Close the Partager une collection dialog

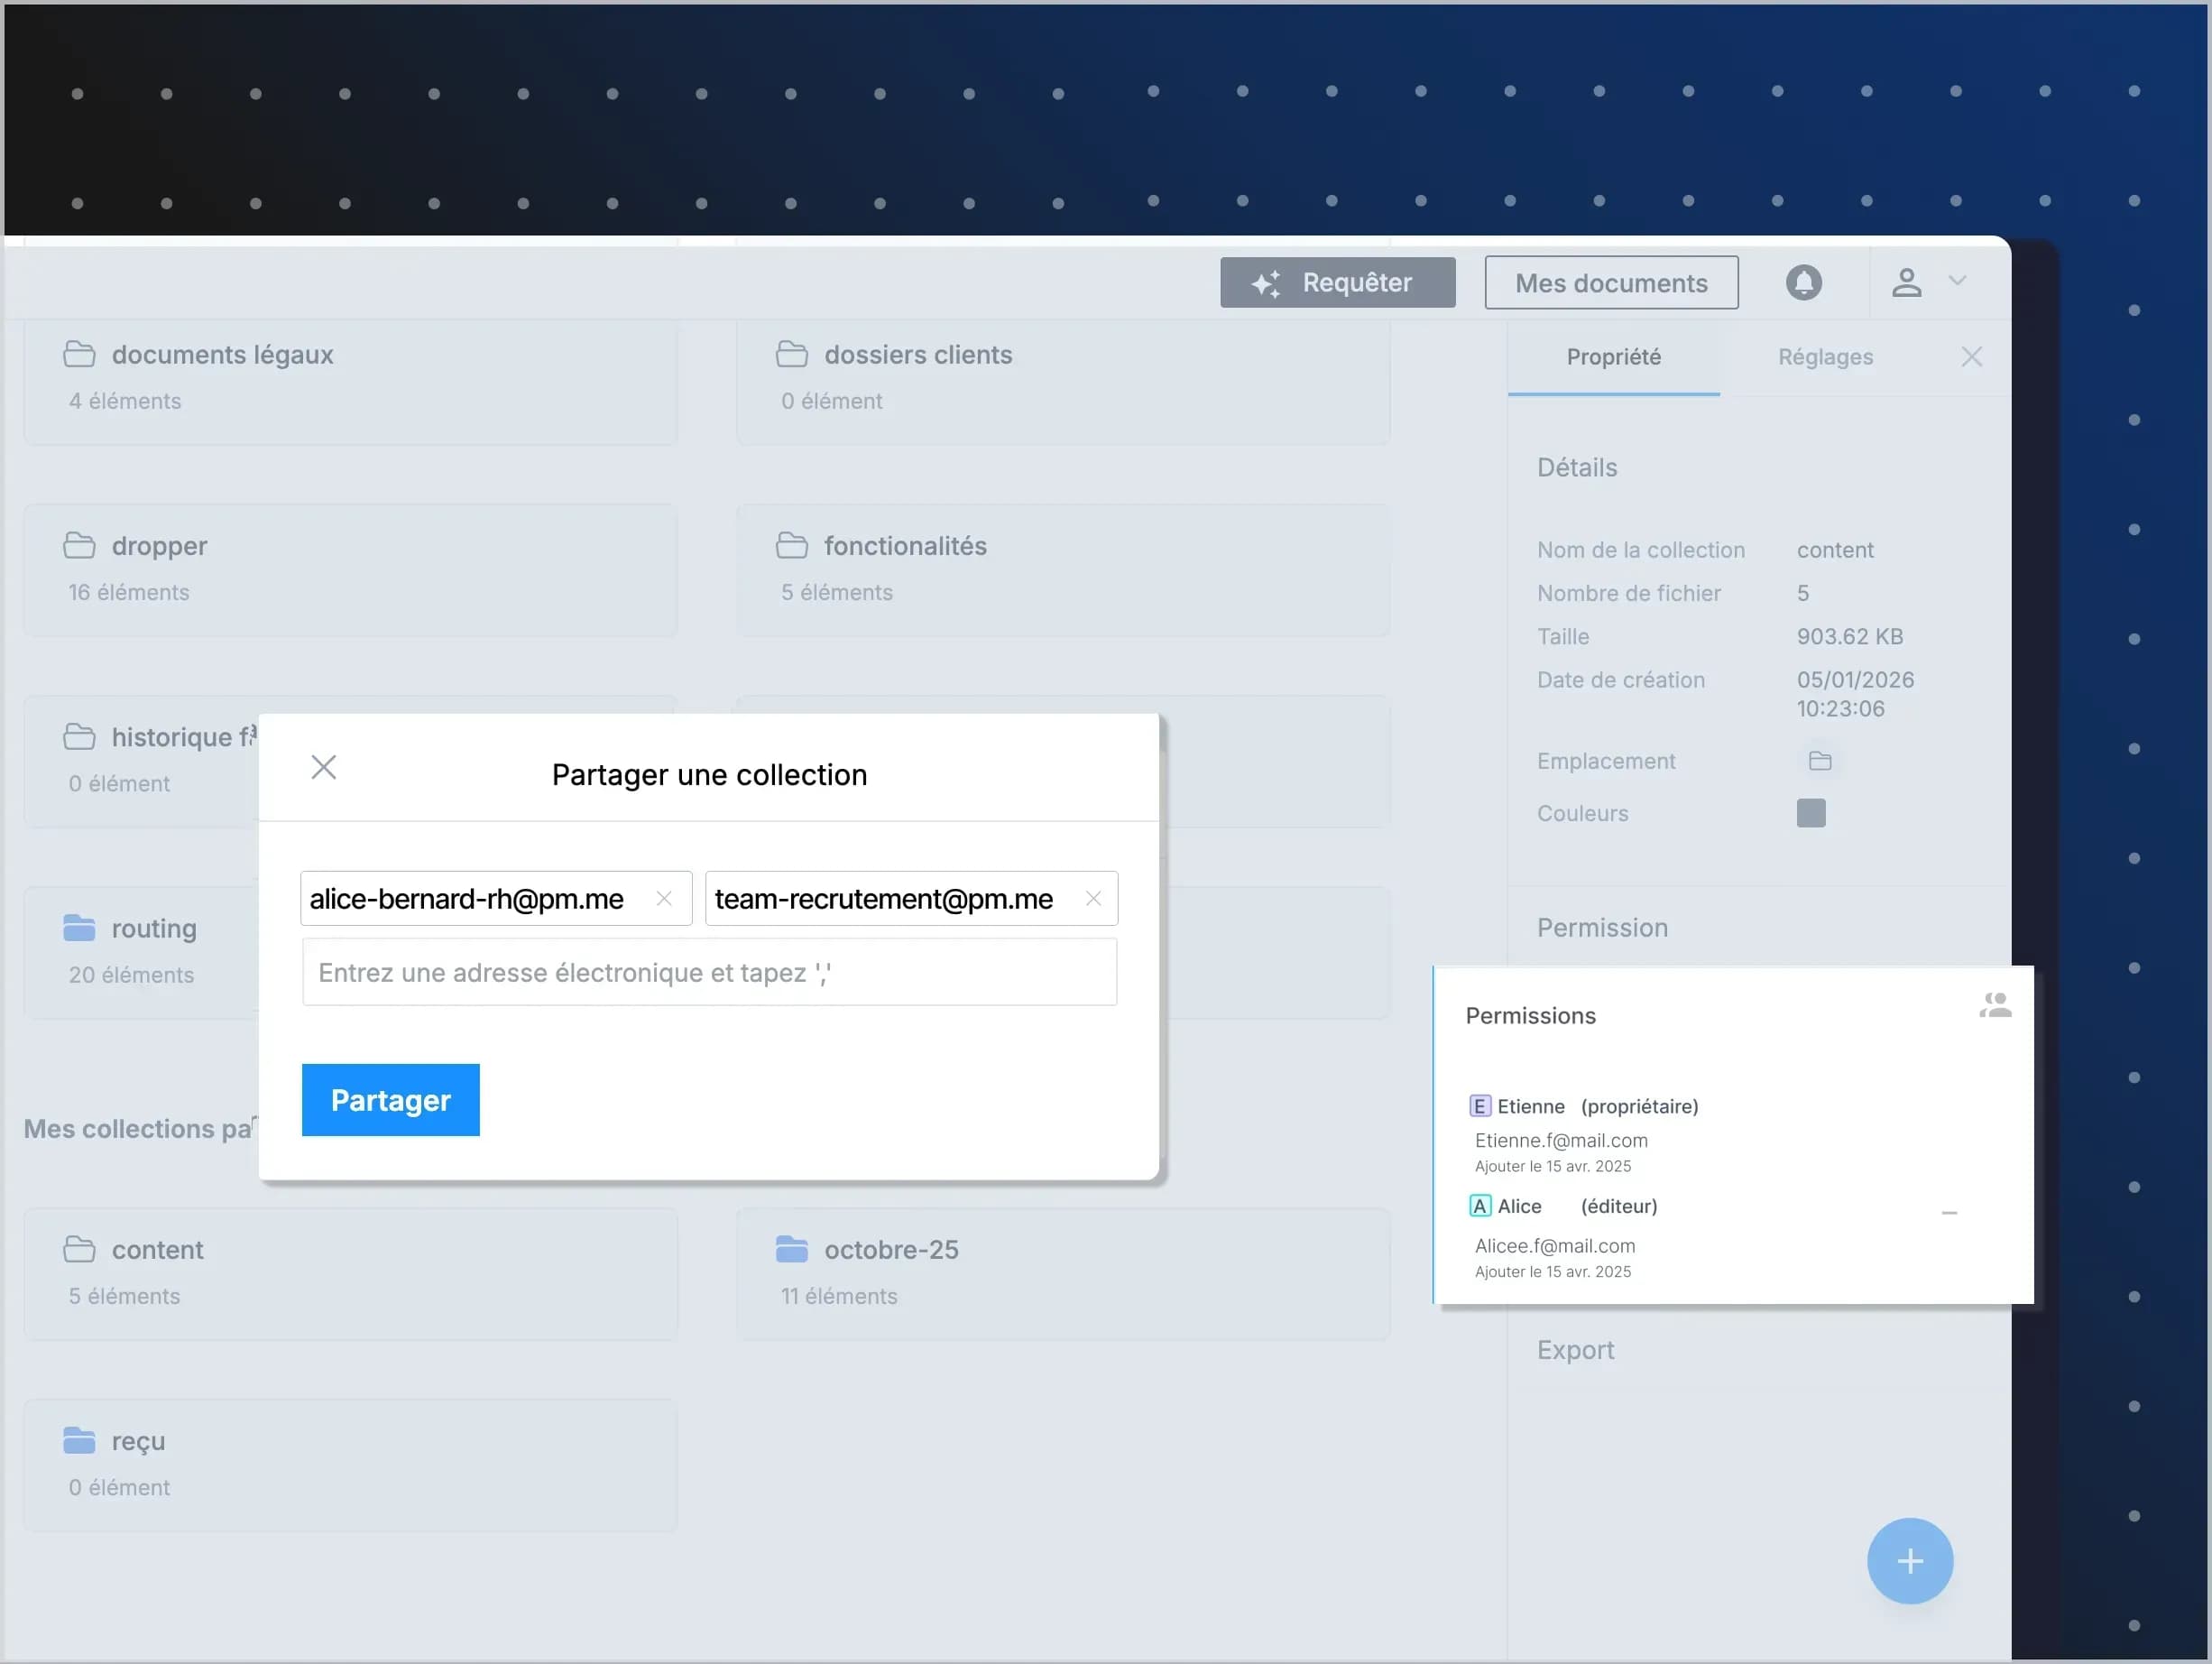(x=324, y=767)
